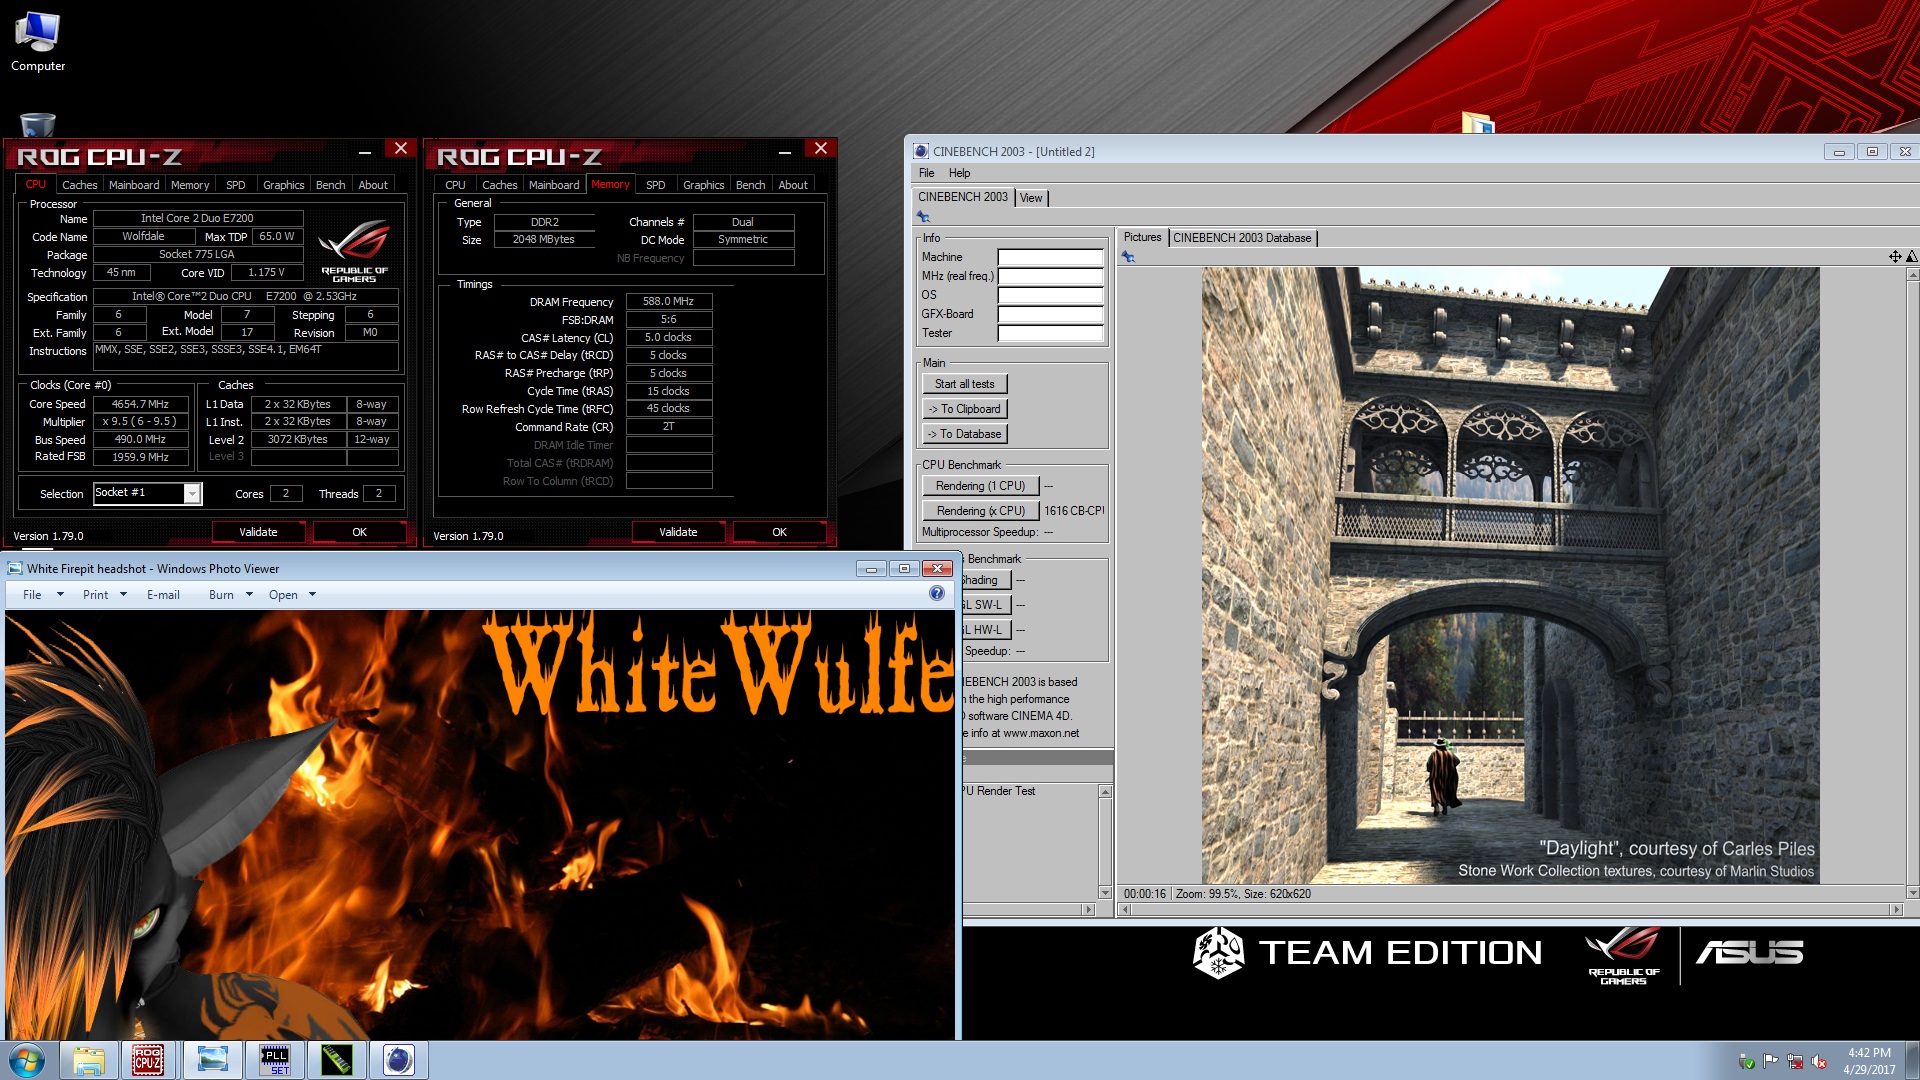Click the pin icon under the Pictures tab

(x=1128, y=257)
